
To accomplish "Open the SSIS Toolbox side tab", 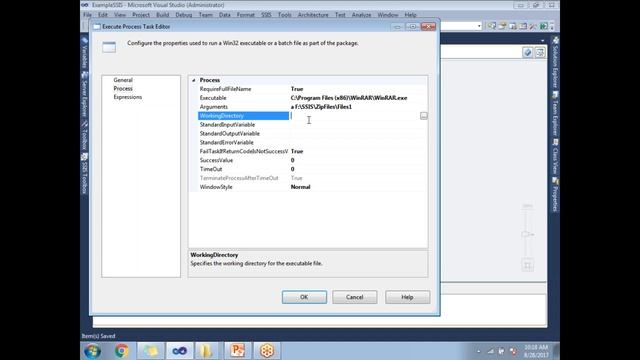I will tap(84, 173).
